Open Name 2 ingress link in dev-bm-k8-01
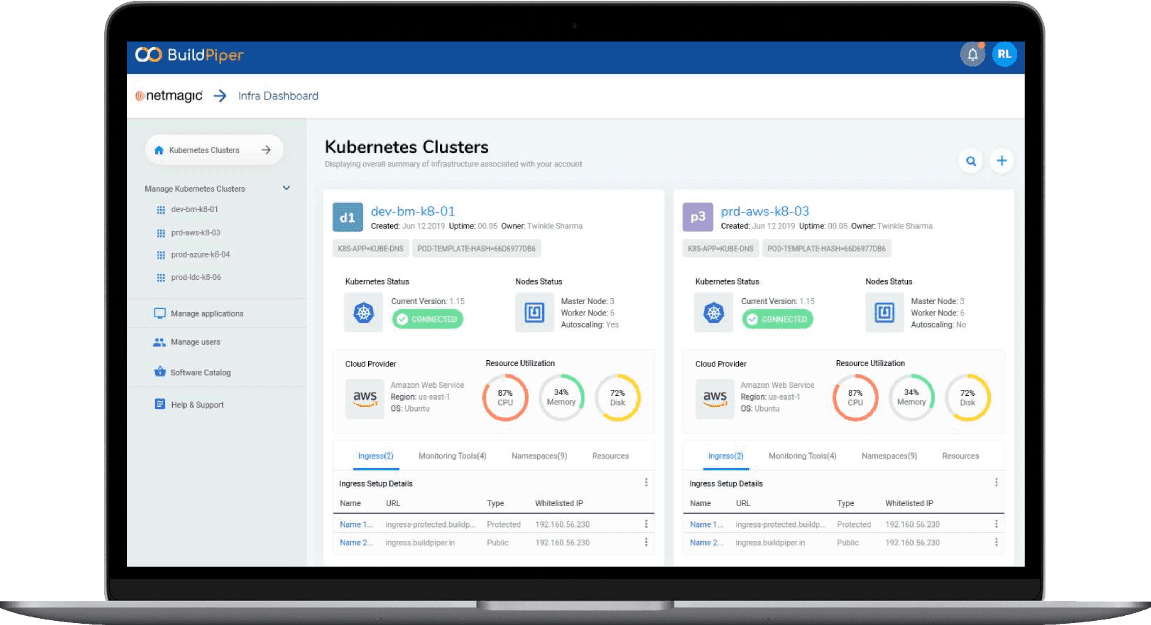 [x=356, y=543]
